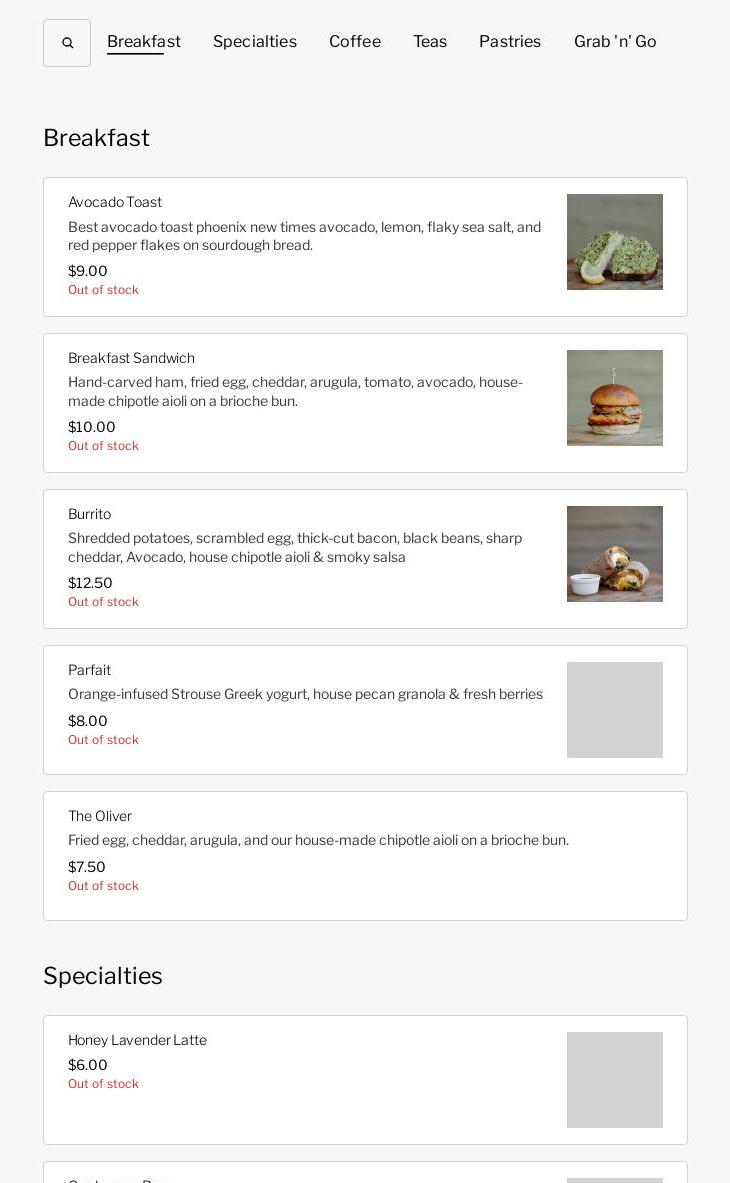Open the Avocado Toast item title
This screenshot has height=1183, width=730.
115,202
